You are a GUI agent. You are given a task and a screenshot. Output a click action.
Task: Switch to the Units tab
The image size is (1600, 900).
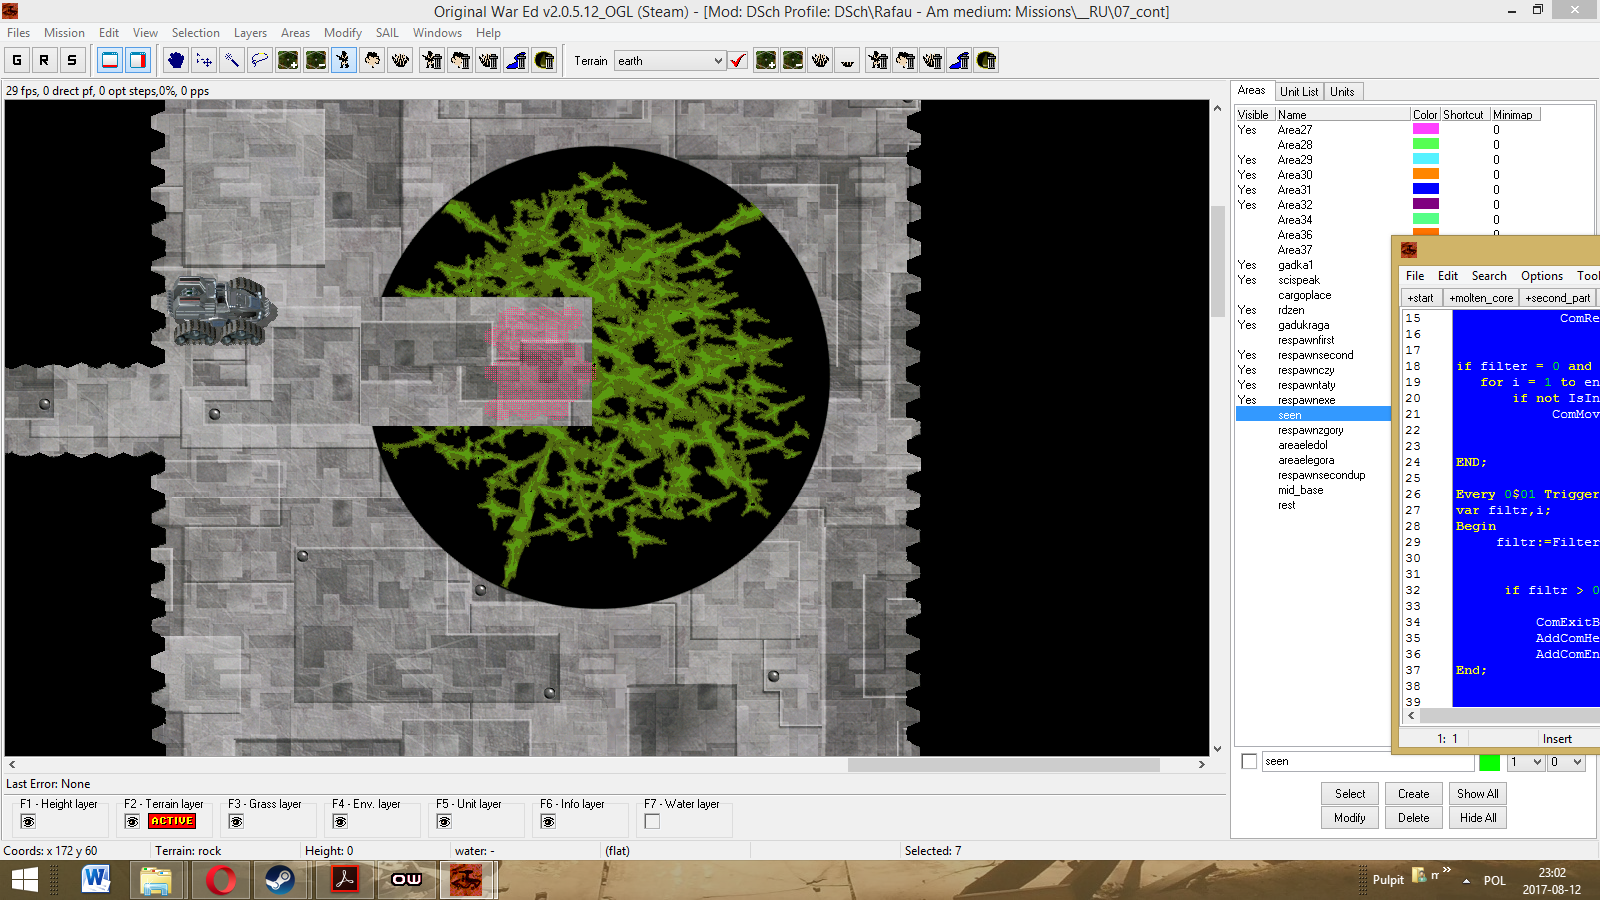point(1342,92)
